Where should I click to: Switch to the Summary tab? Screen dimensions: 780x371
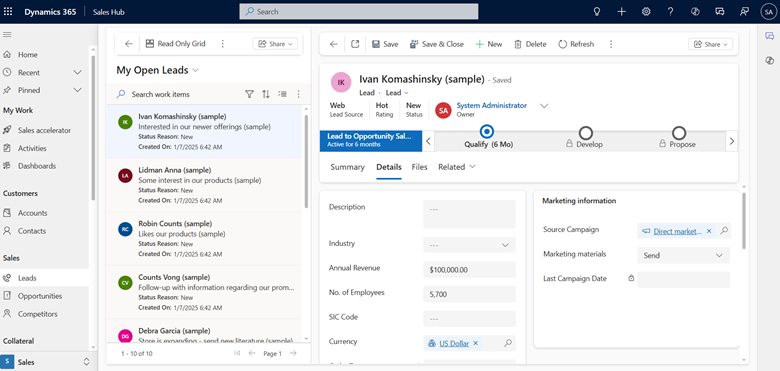[347, 167]
